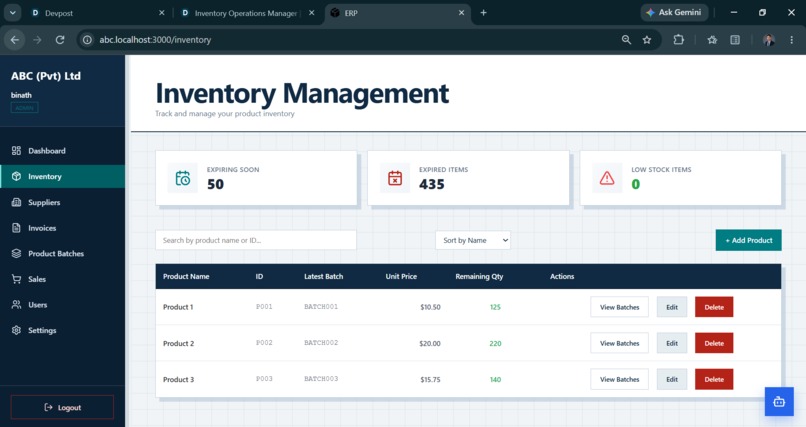Click the Settings gear icon in sidebar
This screenshot has width=806, height=427.
16,330
